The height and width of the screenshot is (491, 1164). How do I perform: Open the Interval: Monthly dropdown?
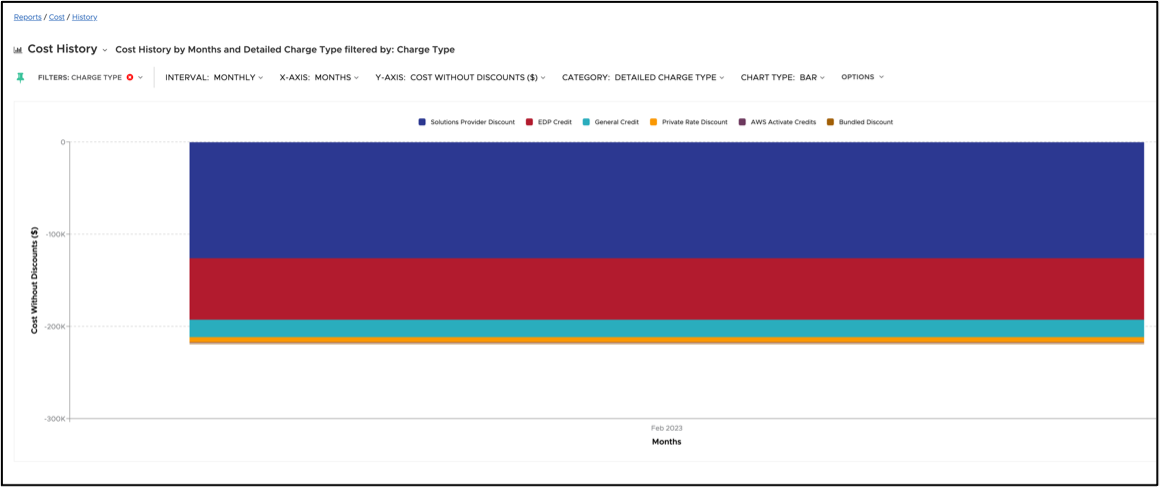click(214, 77)
